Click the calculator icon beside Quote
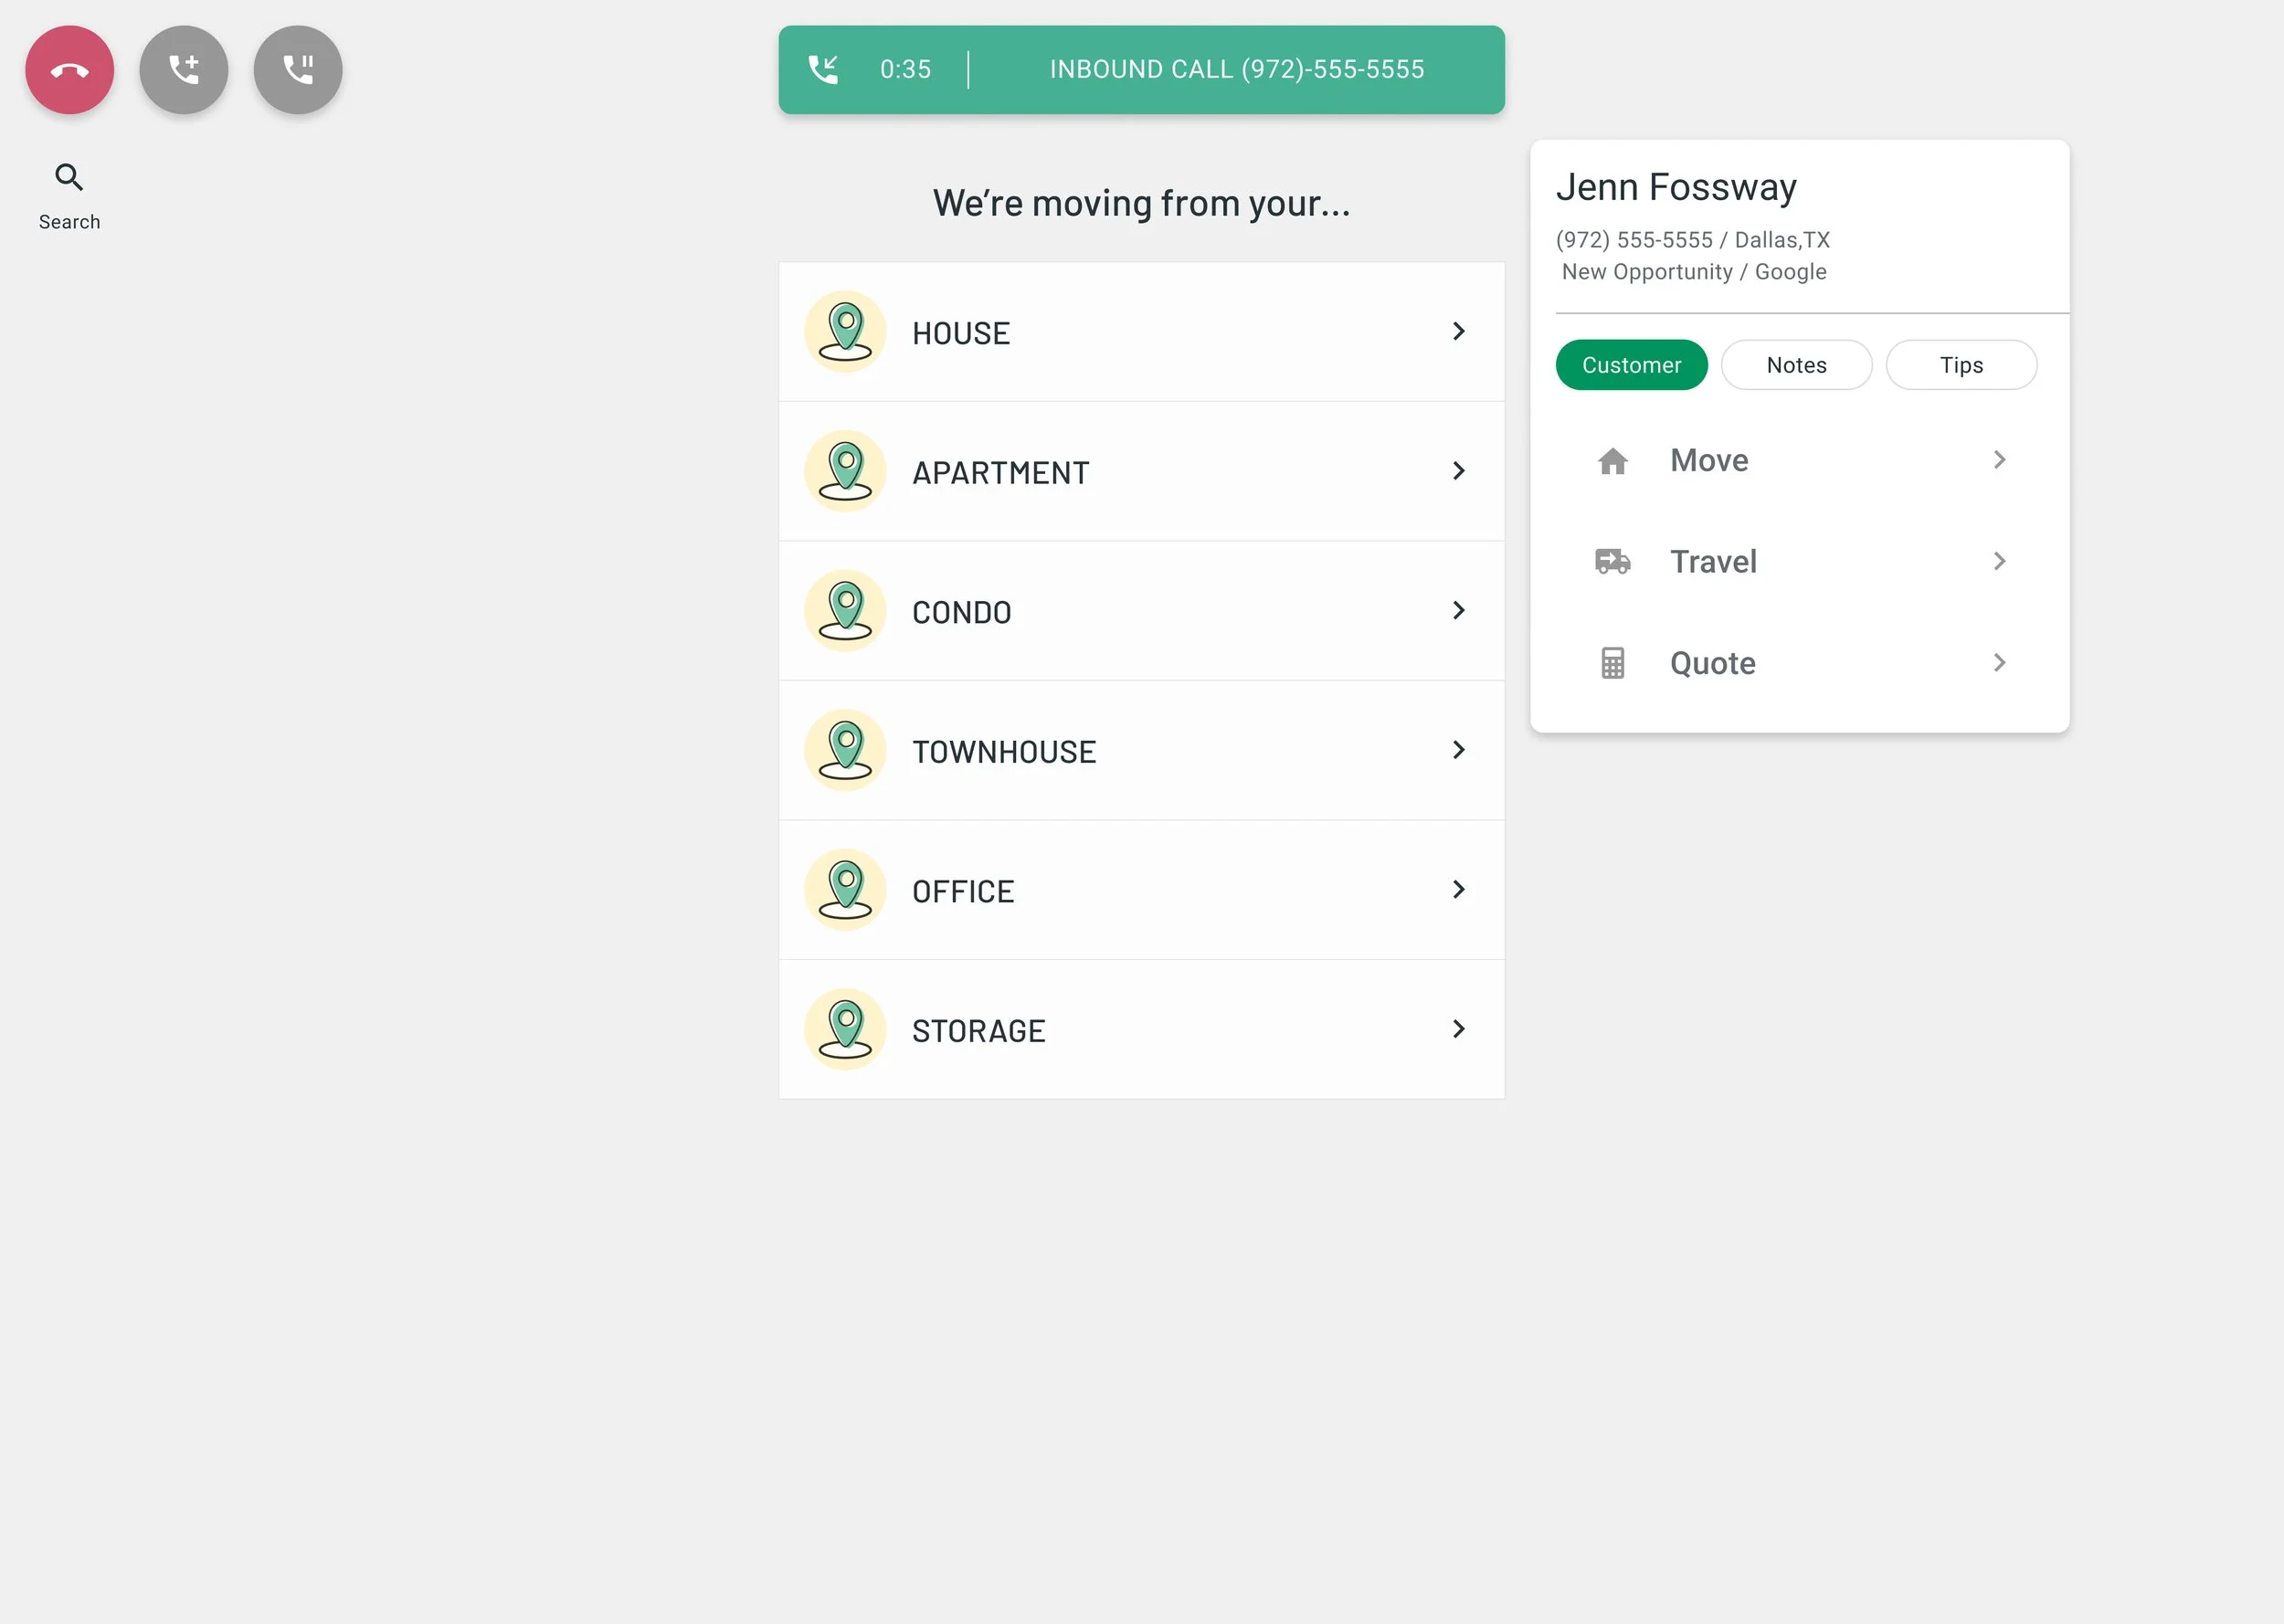Viewport: 2284px width, 1624px height. [x=1612, y=663]
